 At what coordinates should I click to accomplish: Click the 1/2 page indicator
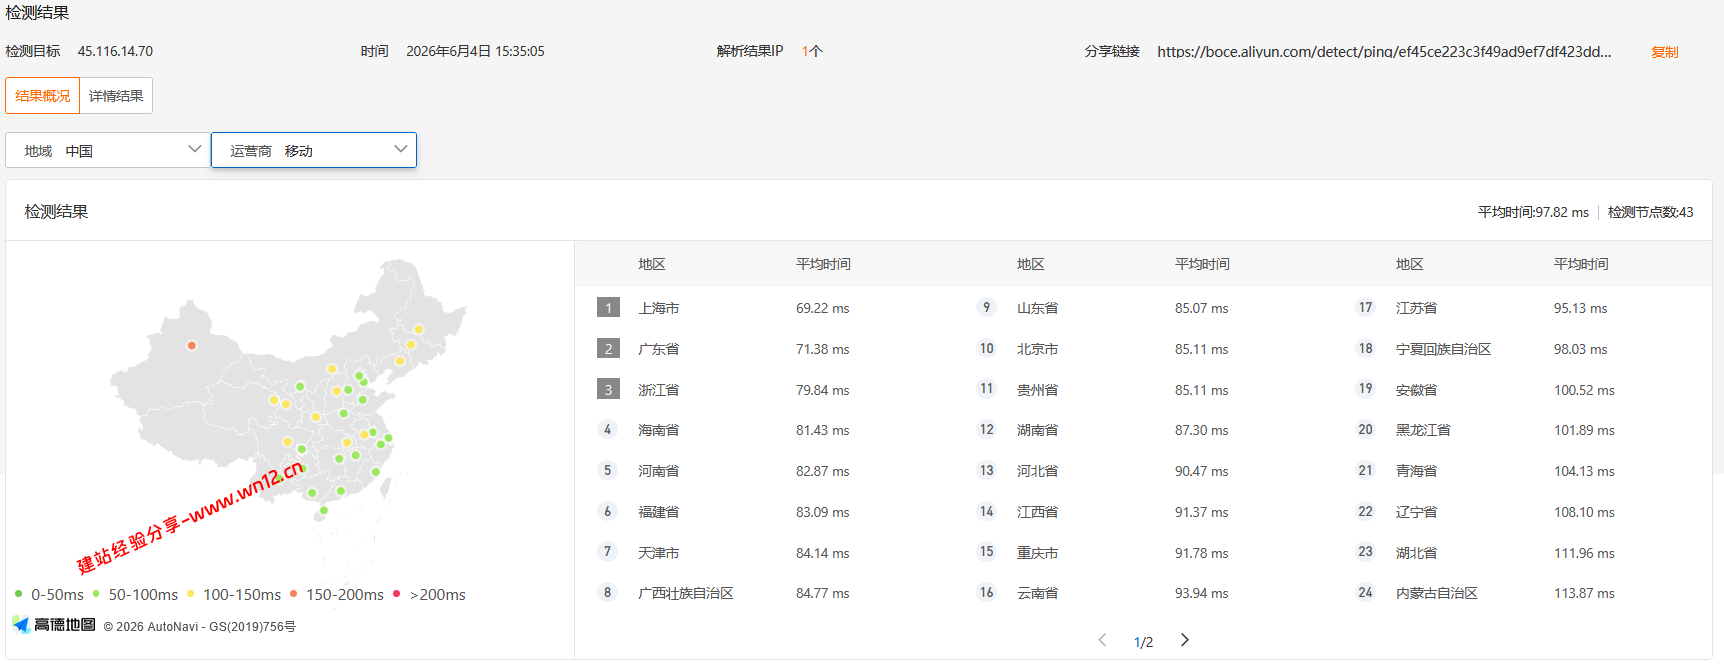click(1143, 642)
